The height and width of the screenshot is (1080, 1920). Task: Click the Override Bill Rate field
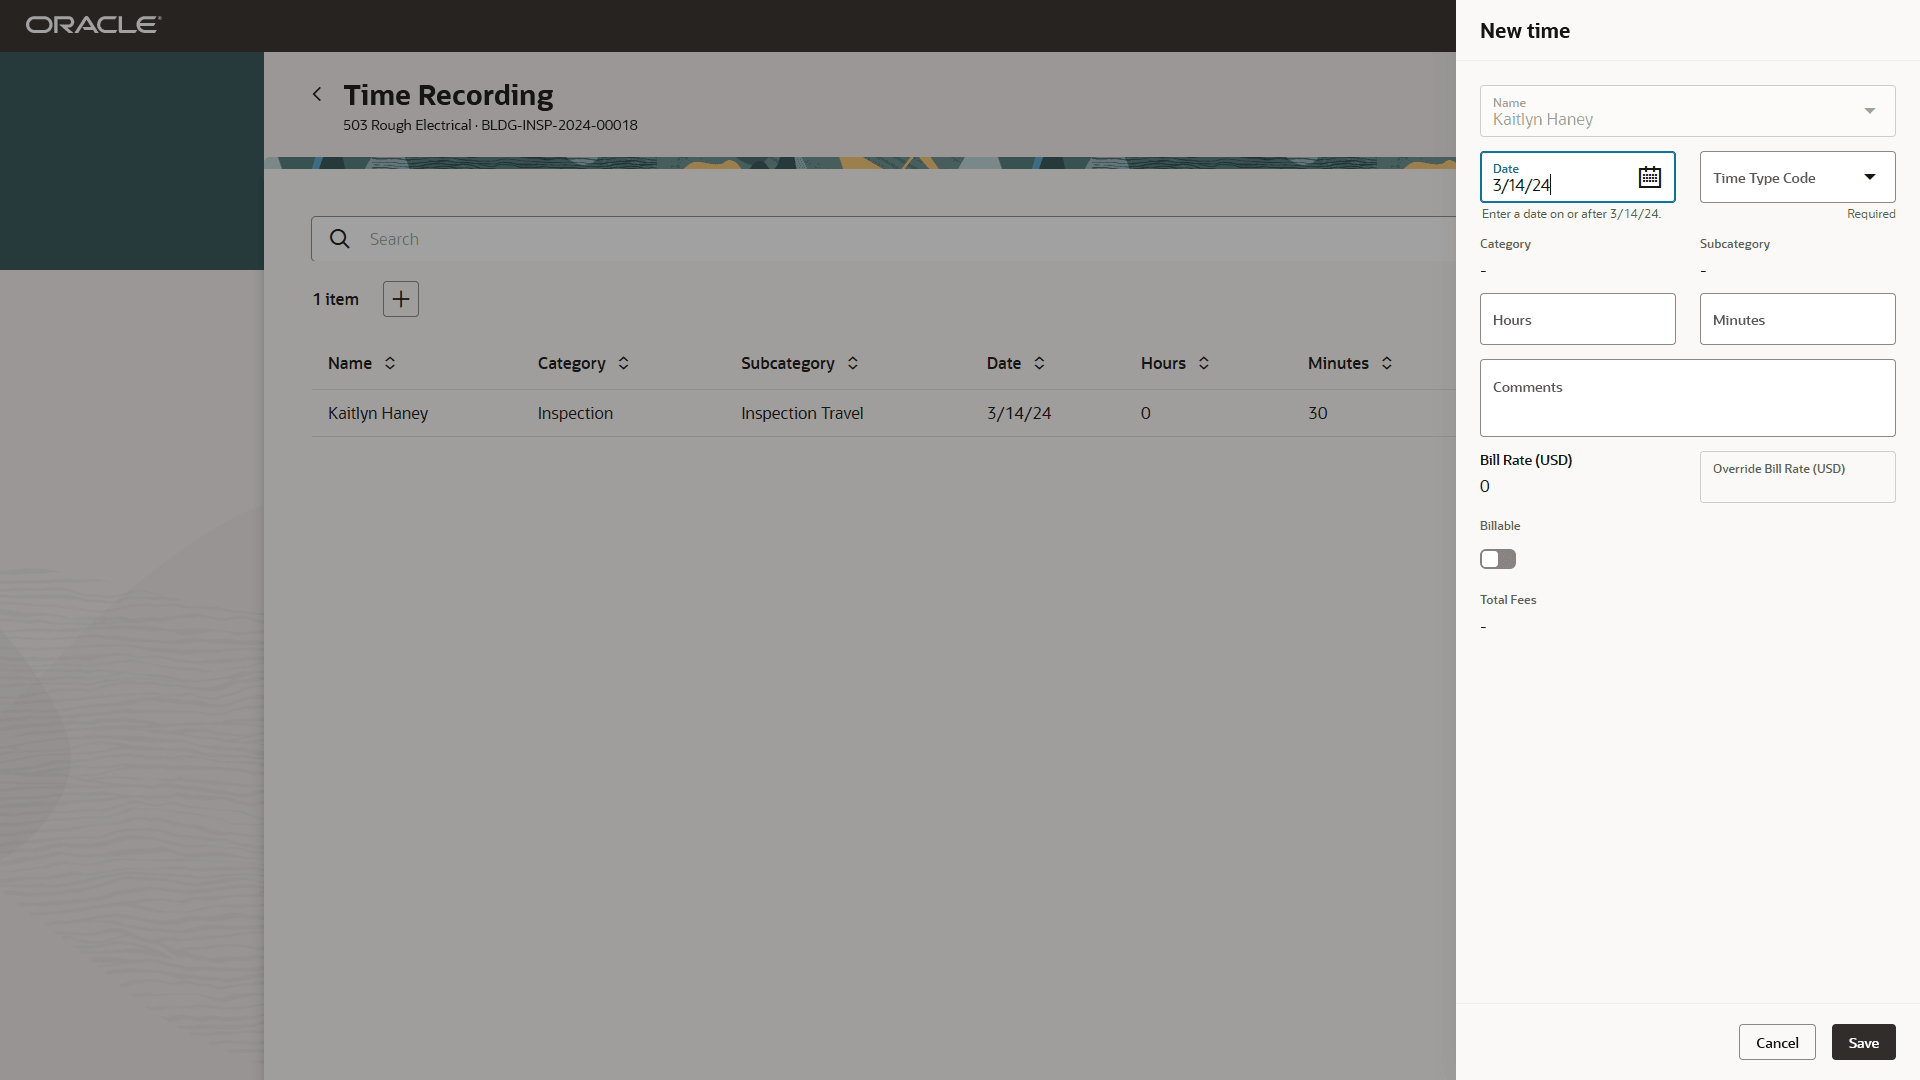click(x=1797, y=478)
